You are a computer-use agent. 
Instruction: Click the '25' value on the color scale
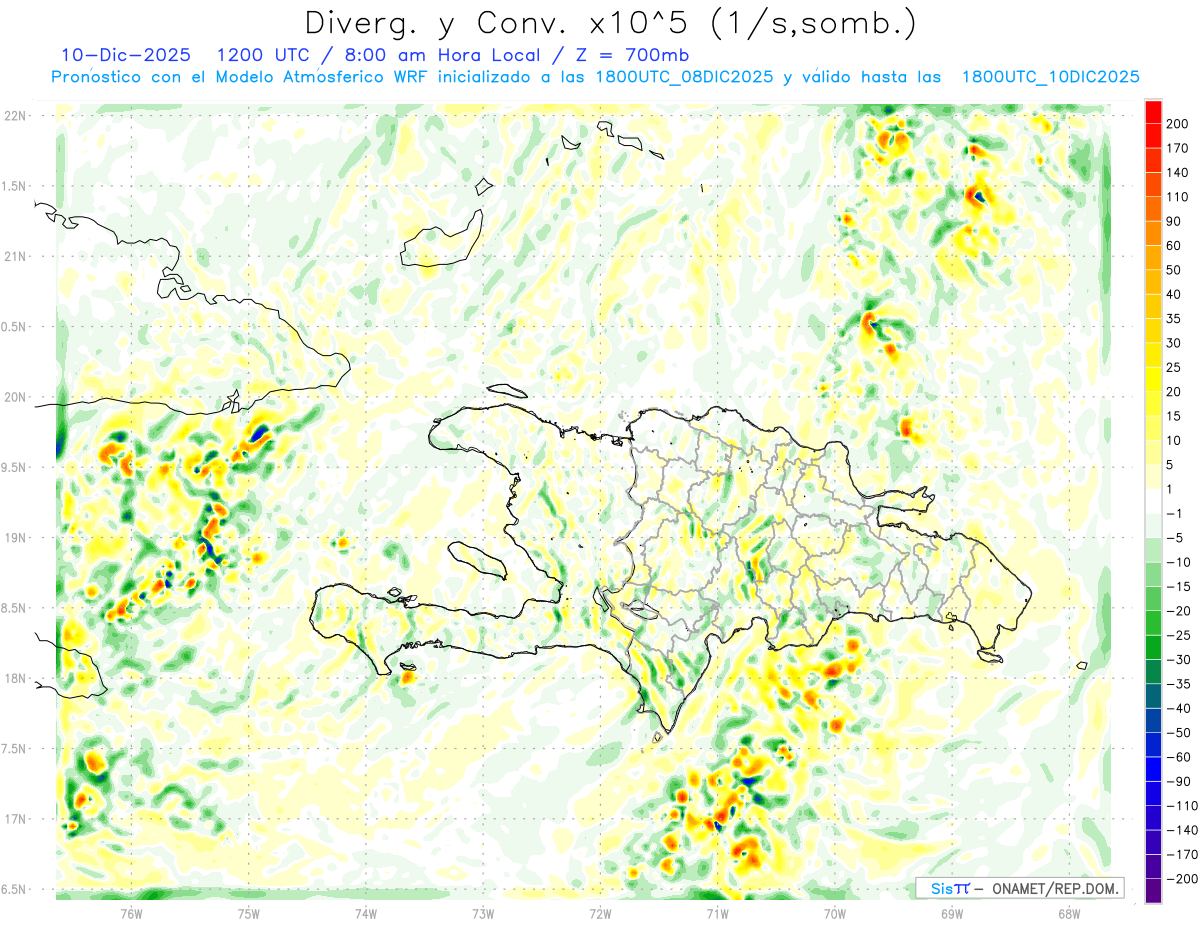(1174, 367)
